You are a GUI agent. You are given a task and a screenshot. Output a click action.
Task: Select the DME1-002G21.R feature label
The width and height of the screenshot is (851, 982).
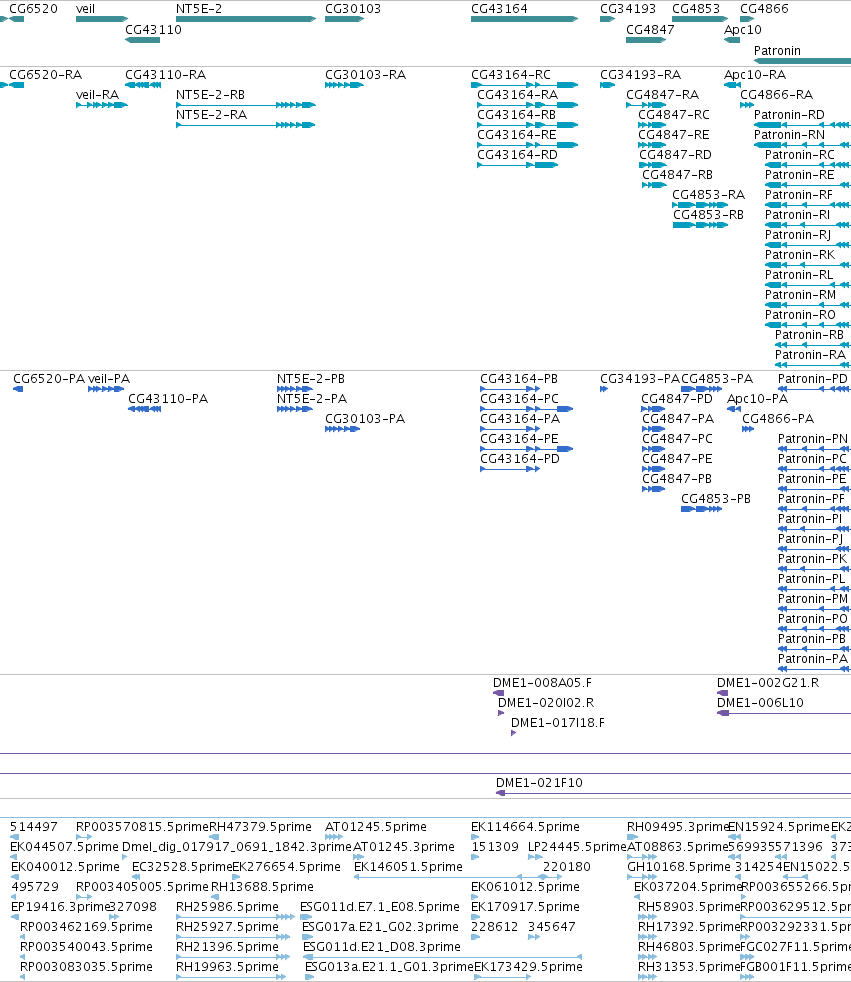768,683
